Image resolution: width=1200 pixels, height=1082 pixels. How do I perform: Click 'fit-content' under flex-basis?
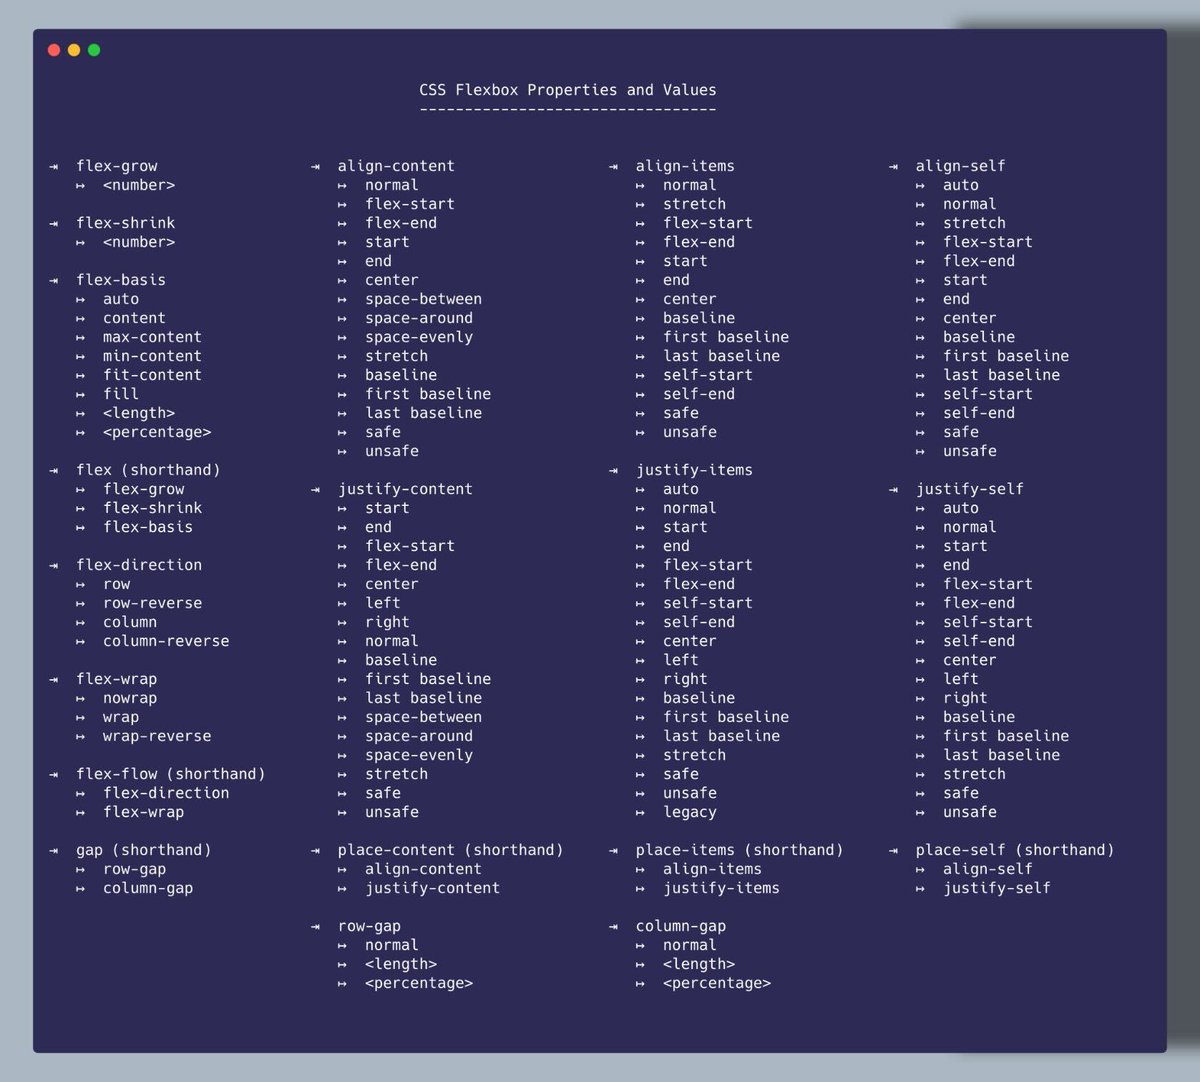coord(152,375)
